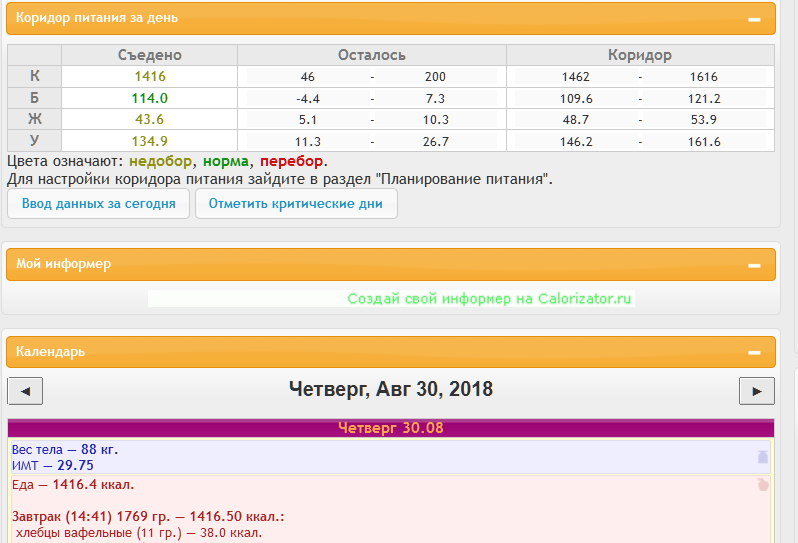
Task: Click the Четверг 30.08 purple day header
Action: [x=390, y=428]
